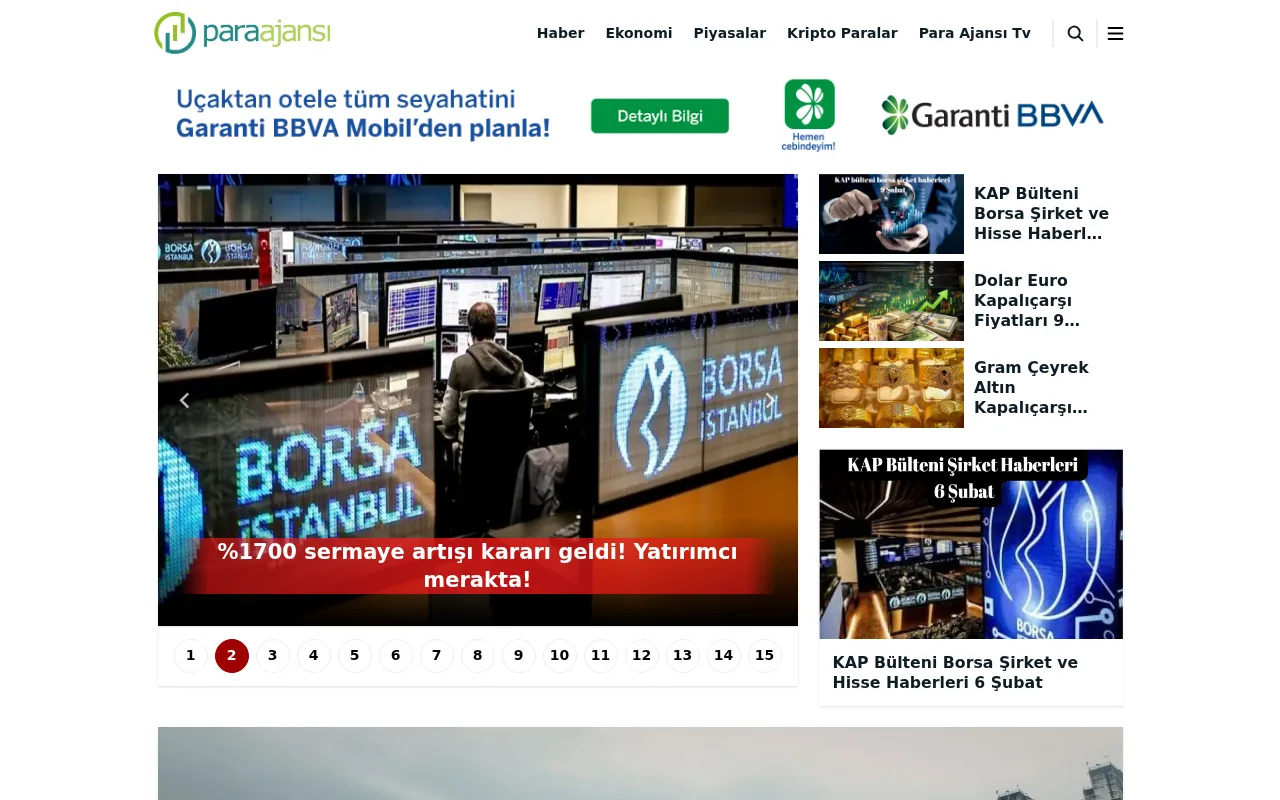Select slide 1 in the carousel pagination
This screenshot has height=800, width=1280.
tap(190, 655)
